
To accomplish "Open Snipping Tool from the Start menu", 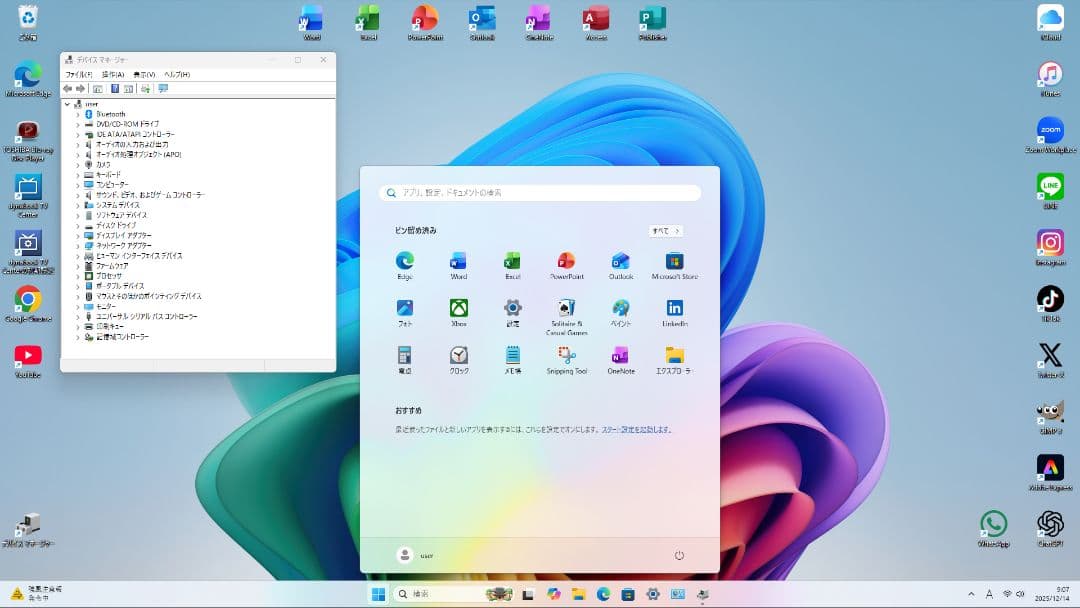I will pyautogui.click(x=567, y=359).
